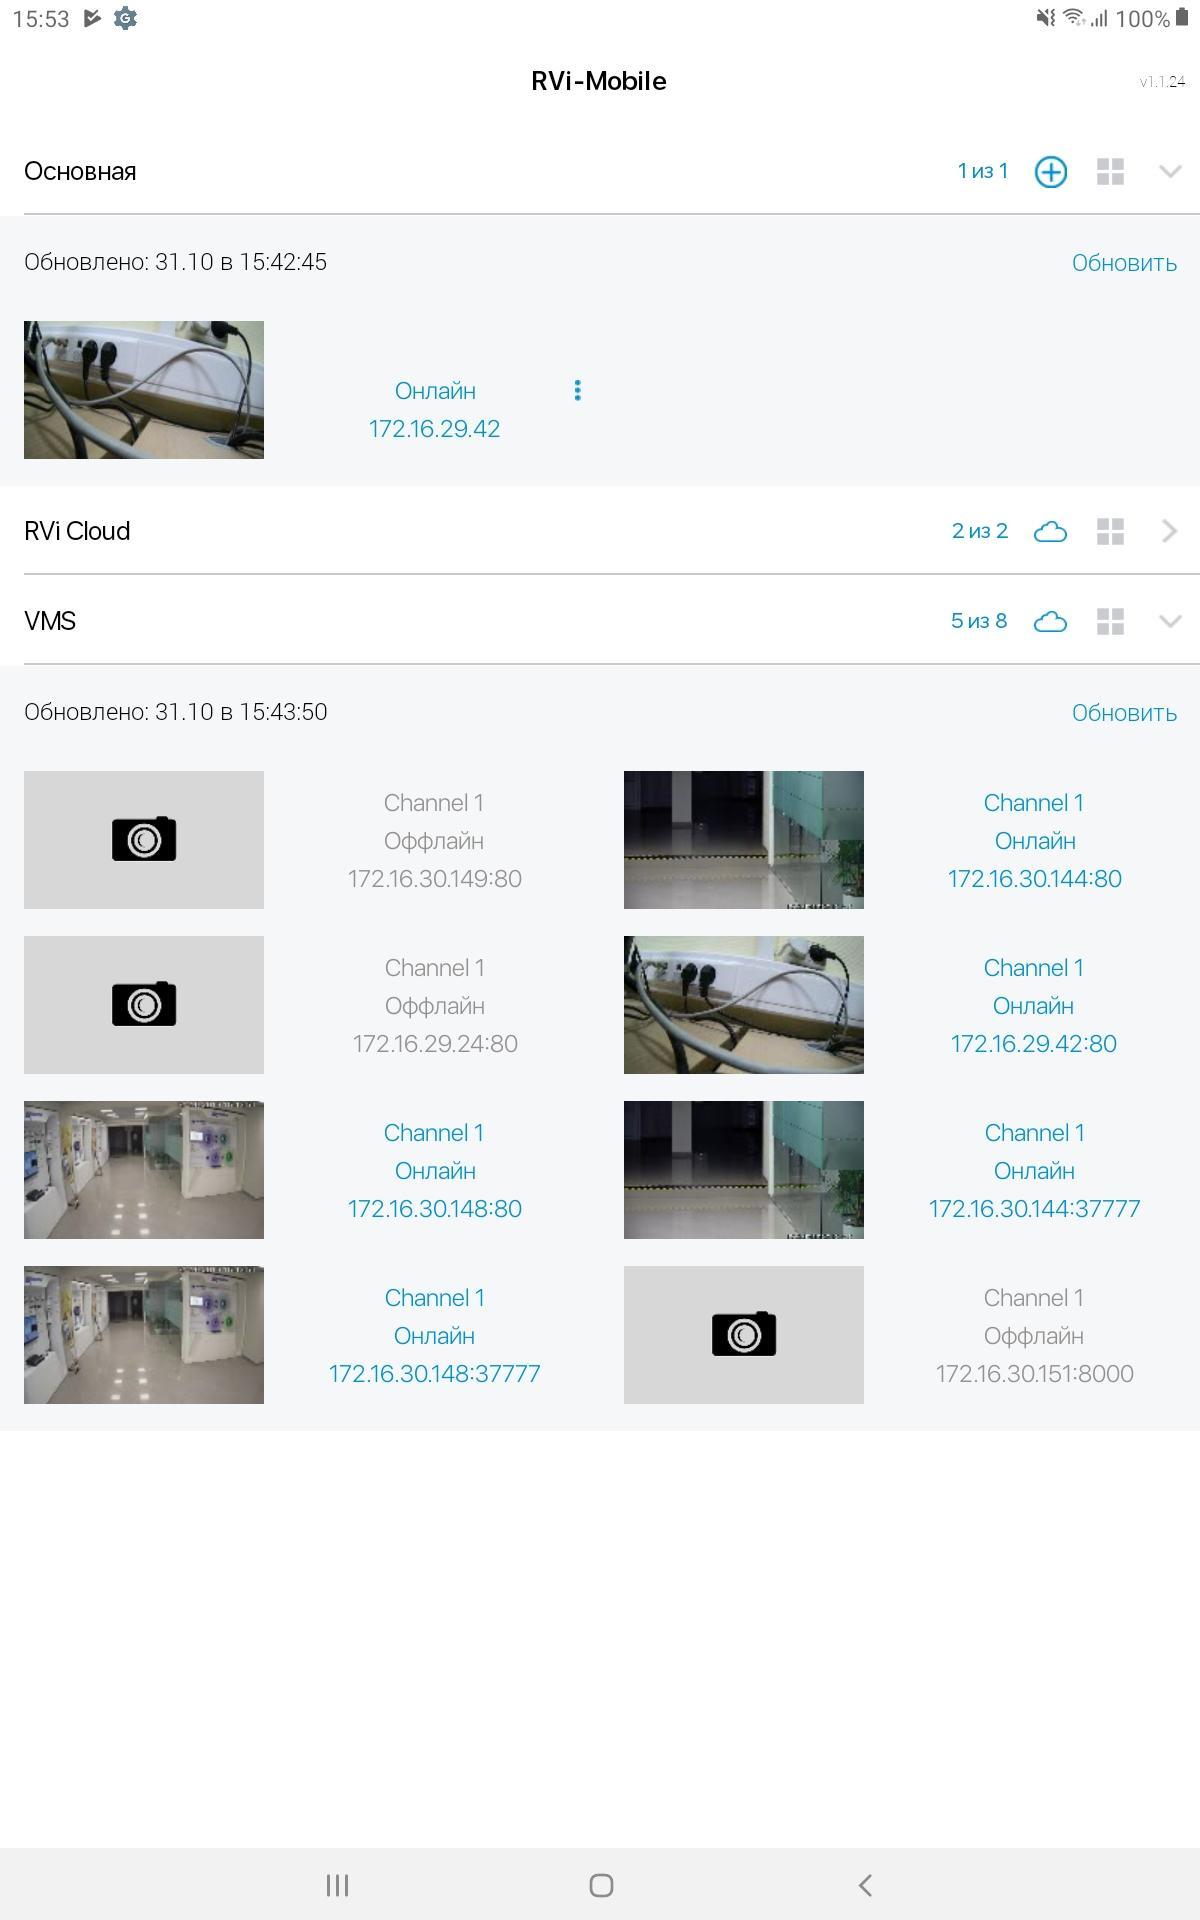Tap the cloud icon in VMS row
This screenshot has height=1920, width=1200.
1050,621
